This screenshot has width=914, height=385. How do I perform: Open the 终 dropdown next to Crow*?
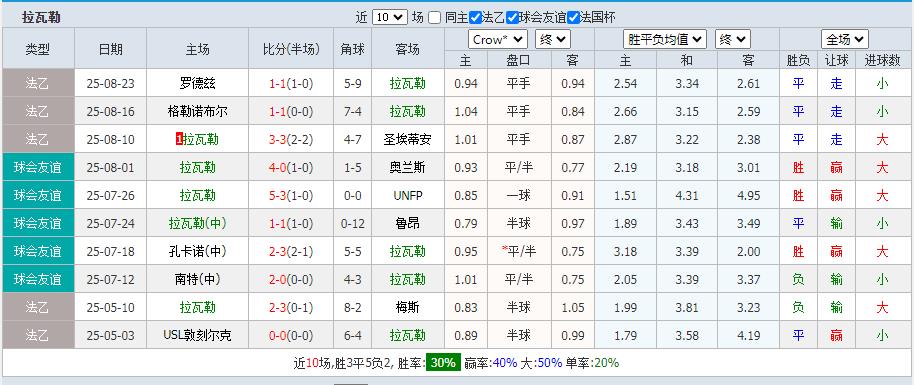coord(553,40)
